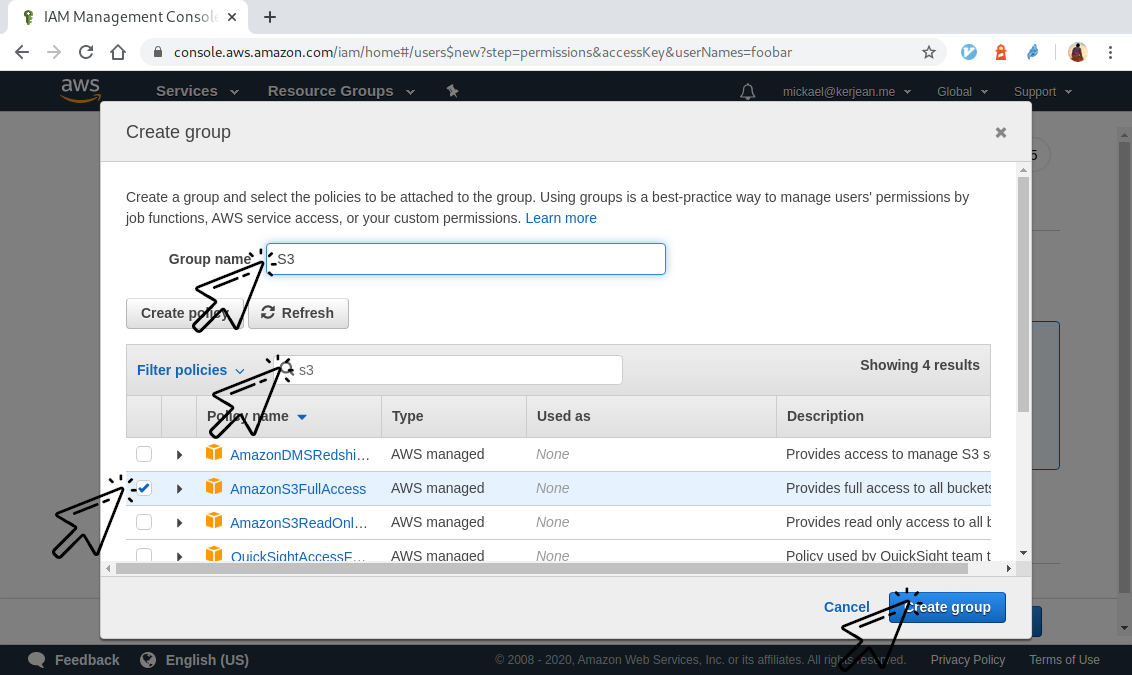The width and height of the screenshot is (1132, 675).
Task: Click the AWS logo
Action: pyautogui.click(x=80, y=90)
